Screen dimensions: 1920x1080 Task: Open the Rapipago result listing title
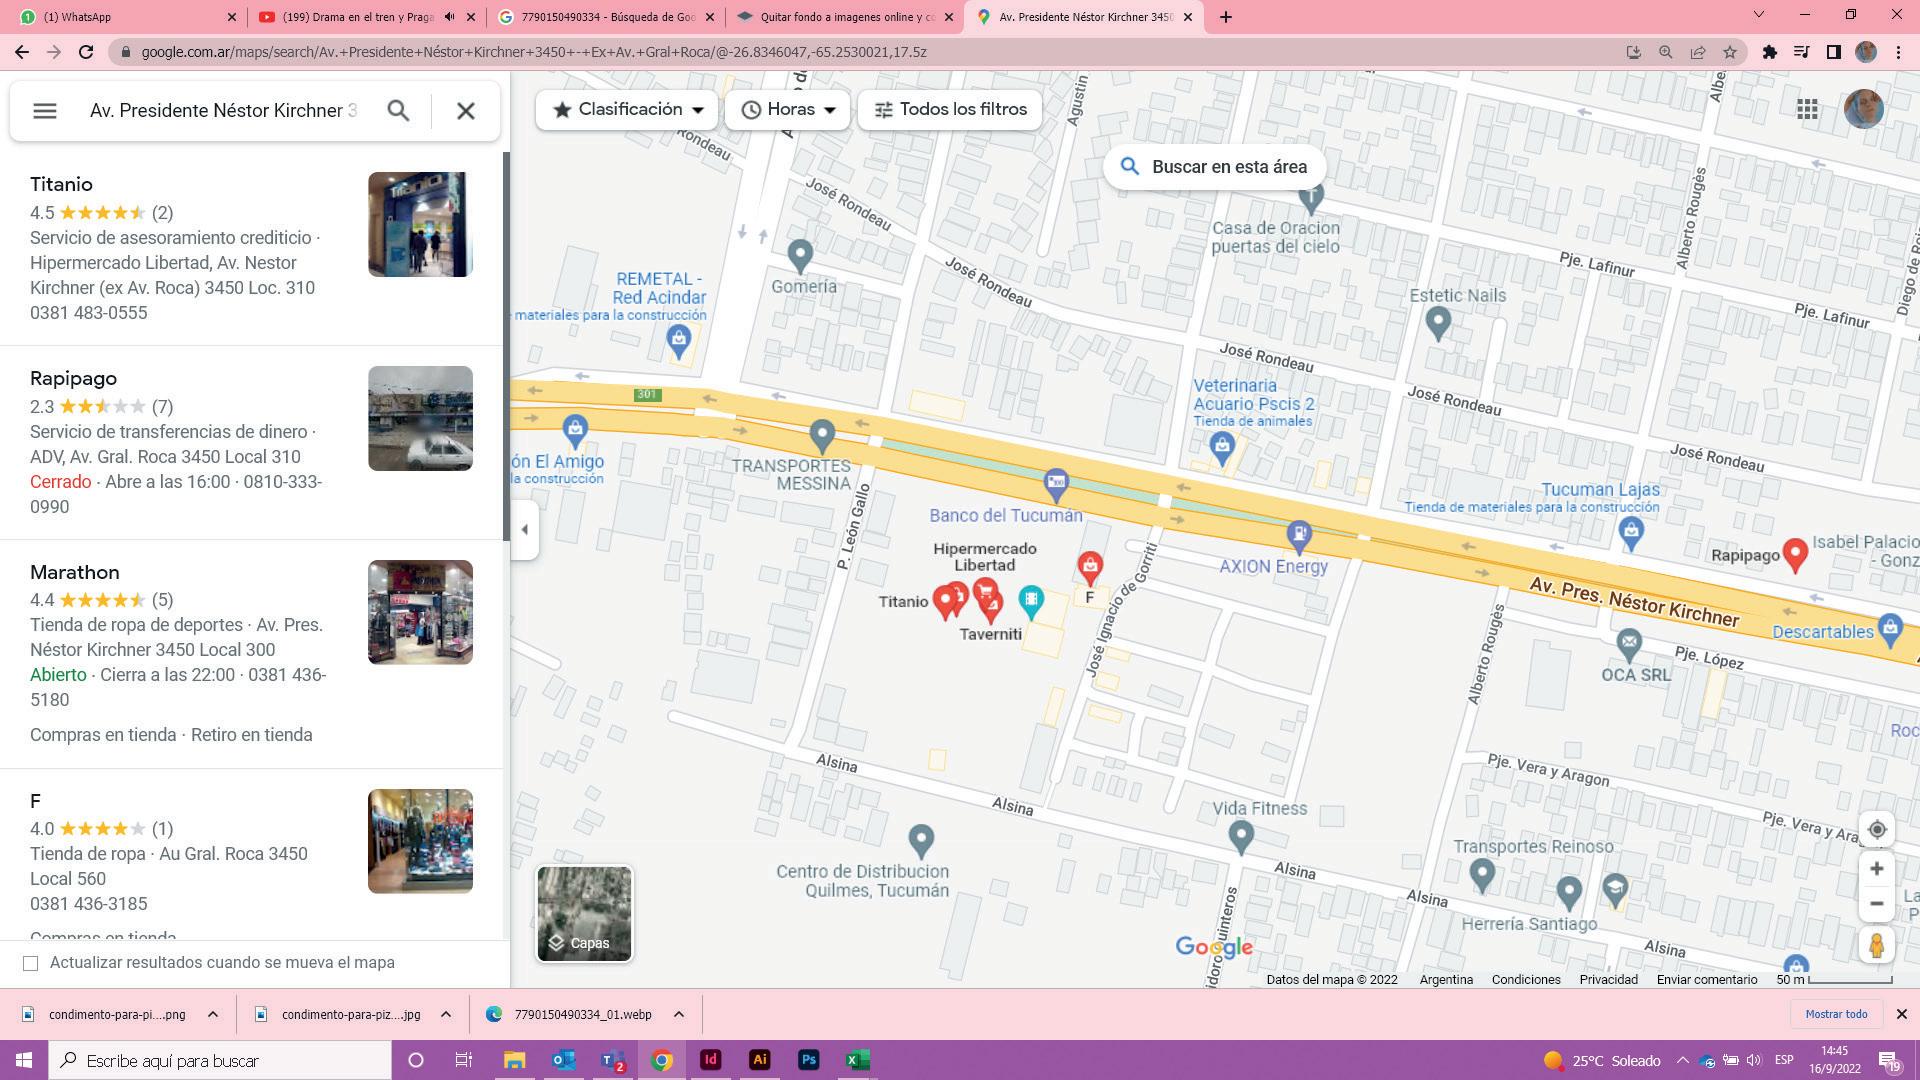click(73, 378)
